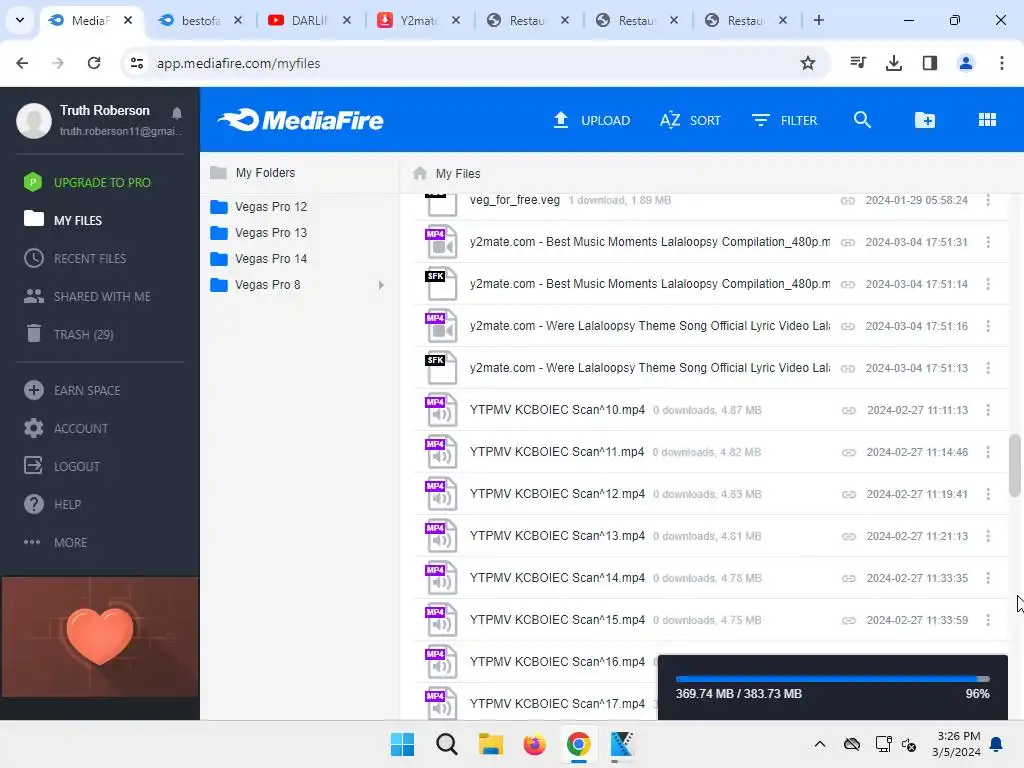
Task: Open the SORT menu
Action: pyautogui.click(x=690, y=120)
